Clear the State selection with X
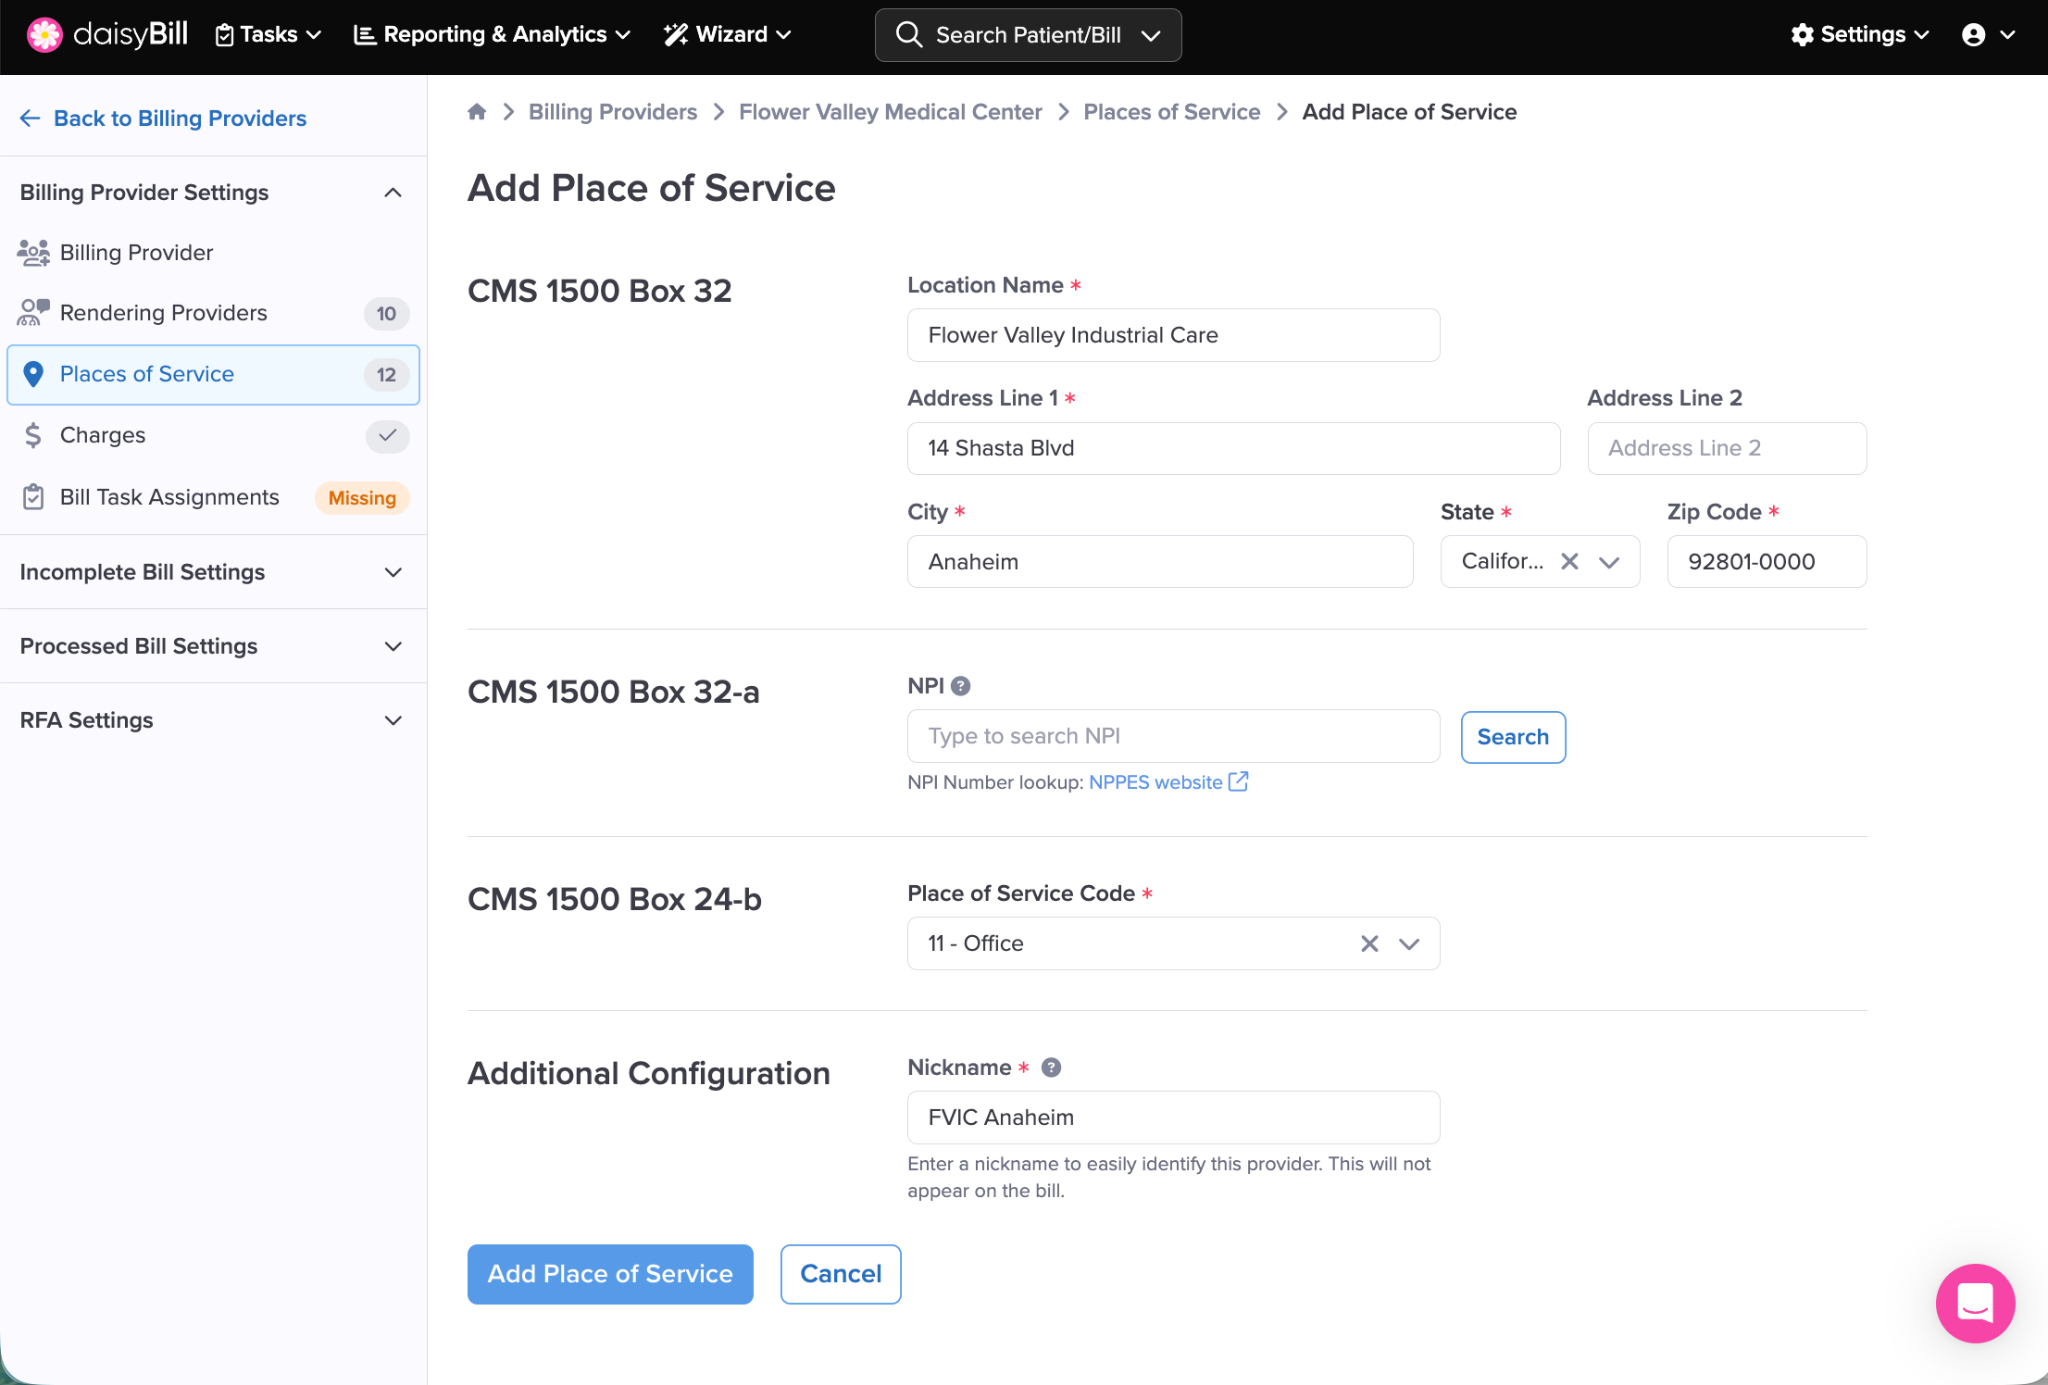 [x=1570, y=562]
